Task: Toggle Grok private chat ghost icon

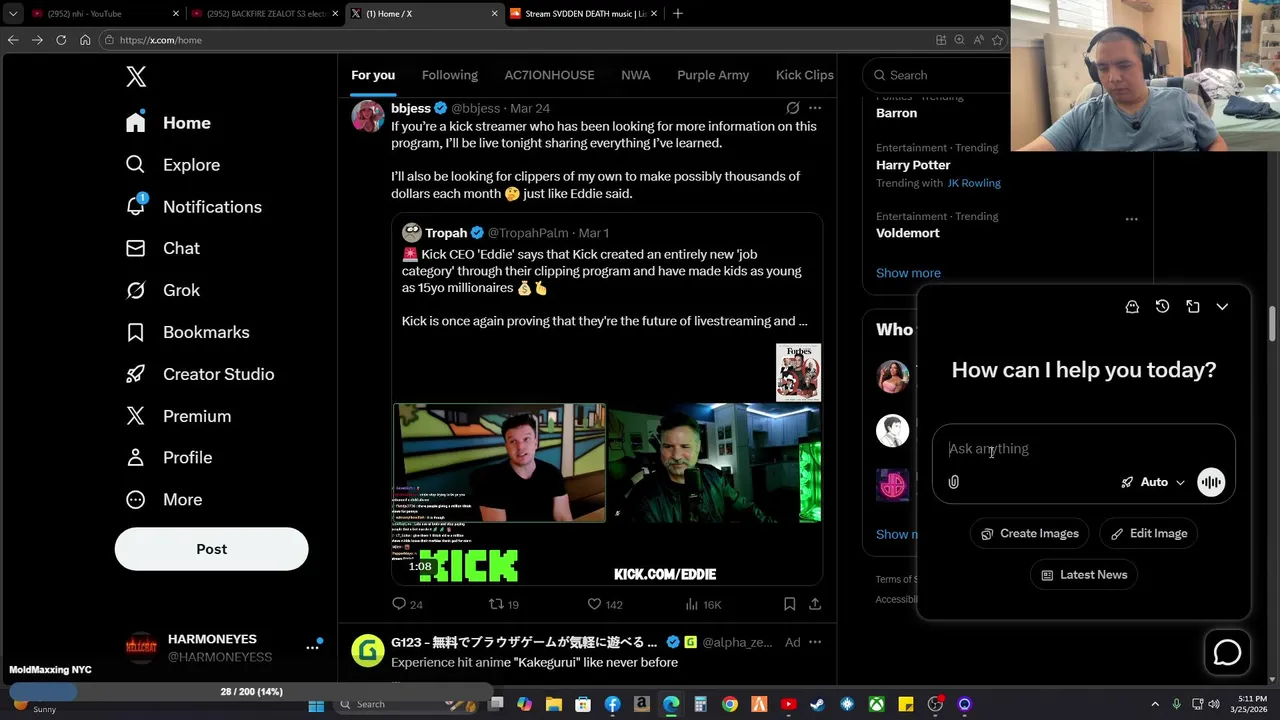Action: coord(1132,307)
